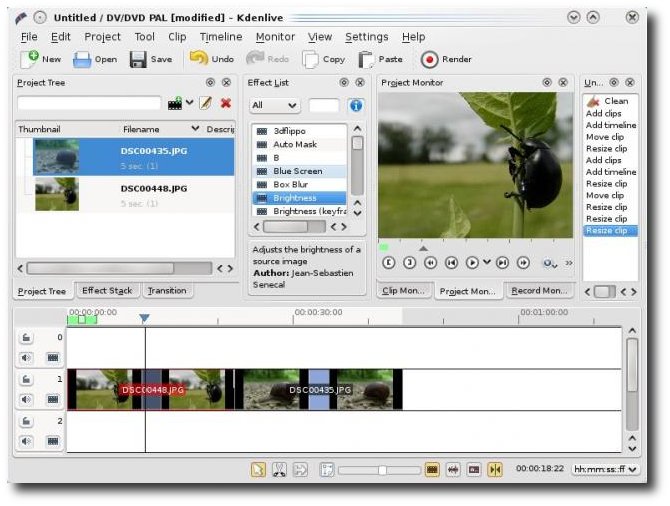
Task: Open the monitor configure dropdown
Action: [550, 263]
